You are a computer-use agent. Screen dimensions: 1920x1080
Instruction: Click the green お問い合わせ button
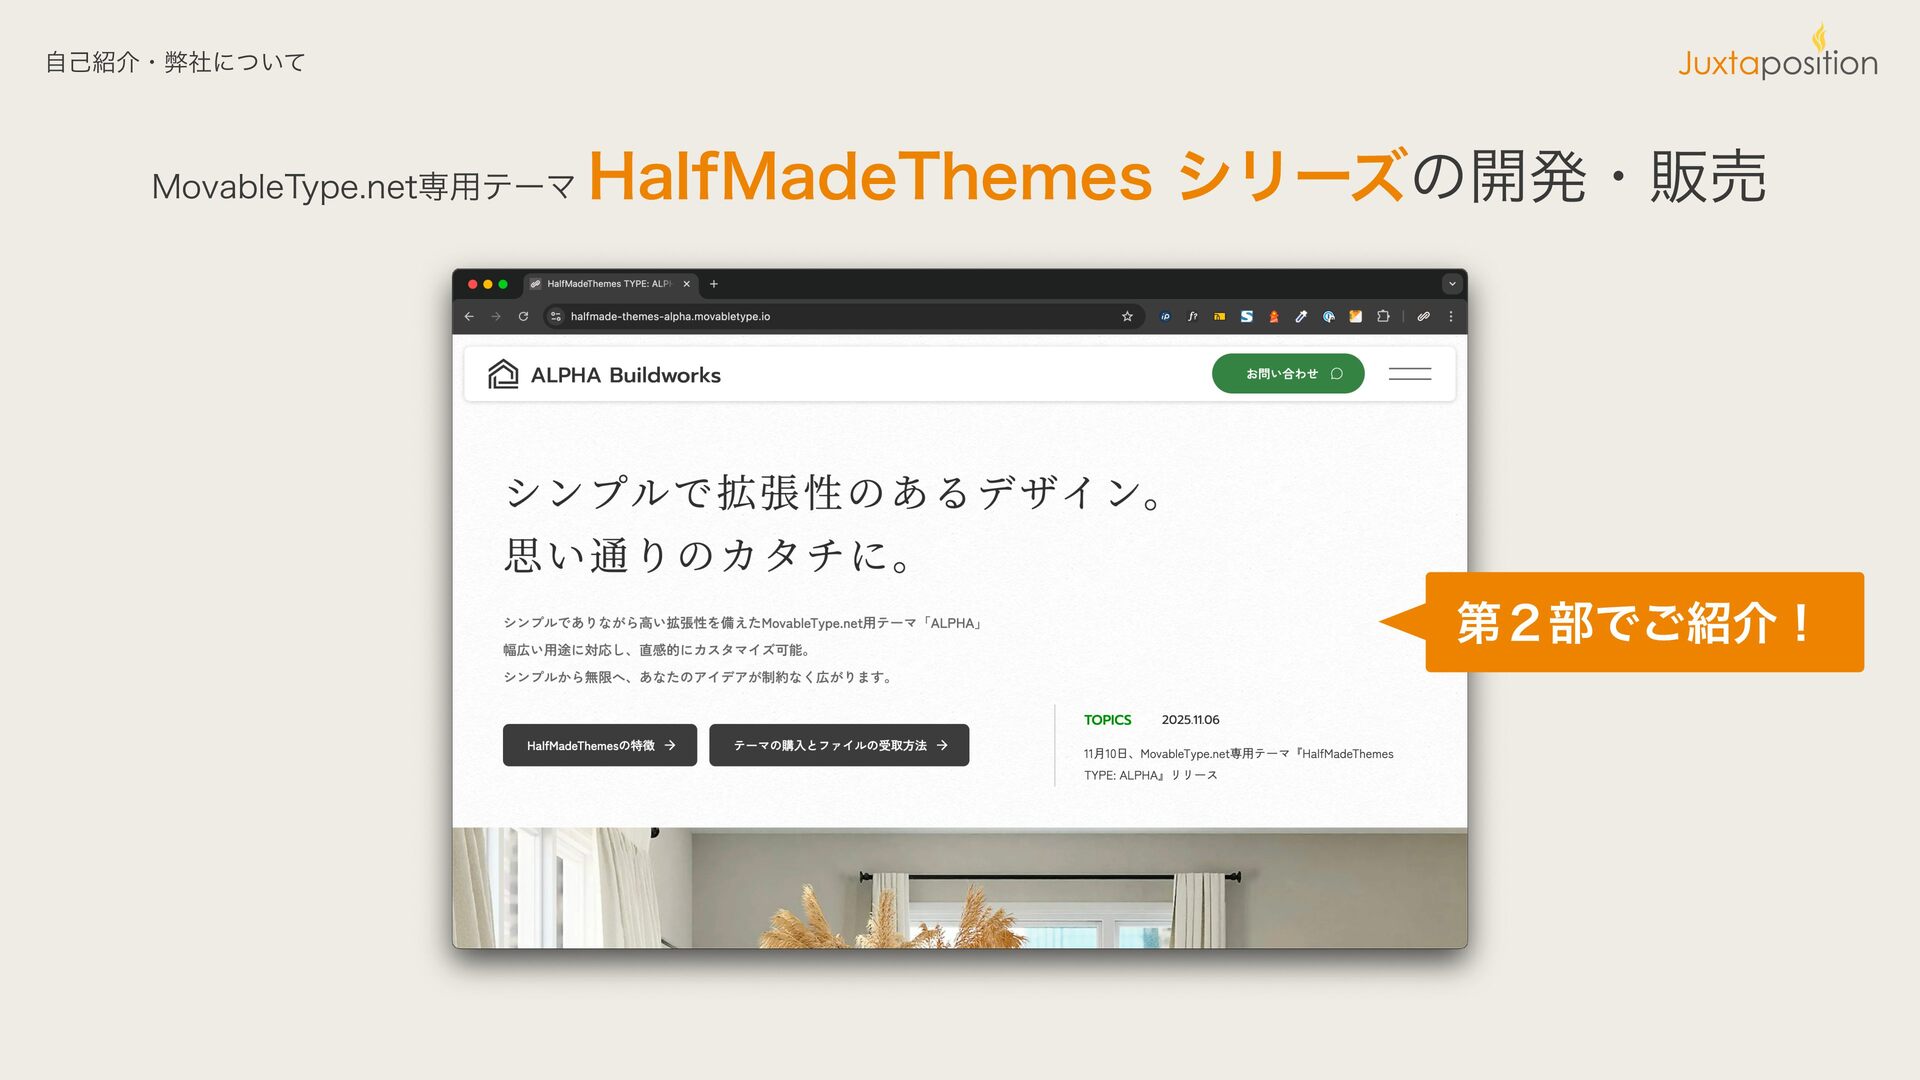tap(1288, 374)
